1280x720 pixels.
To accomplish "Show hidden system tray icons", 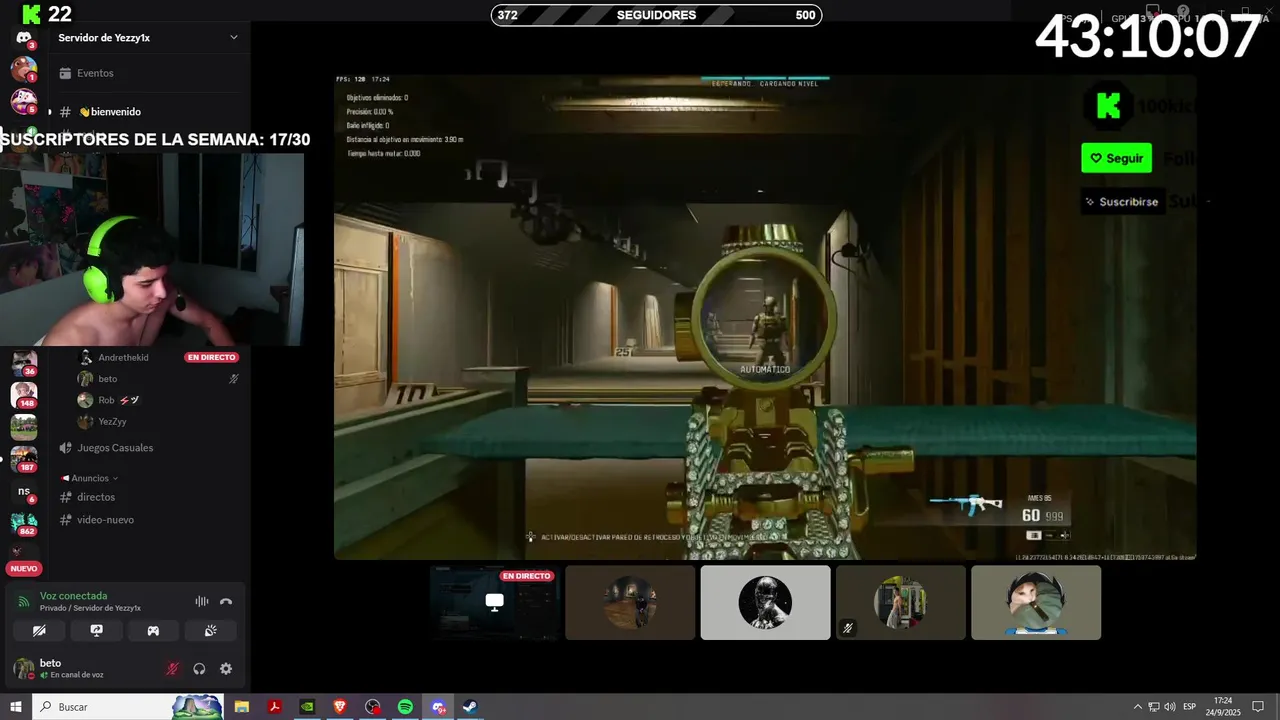I will [x=1137, y=707].
